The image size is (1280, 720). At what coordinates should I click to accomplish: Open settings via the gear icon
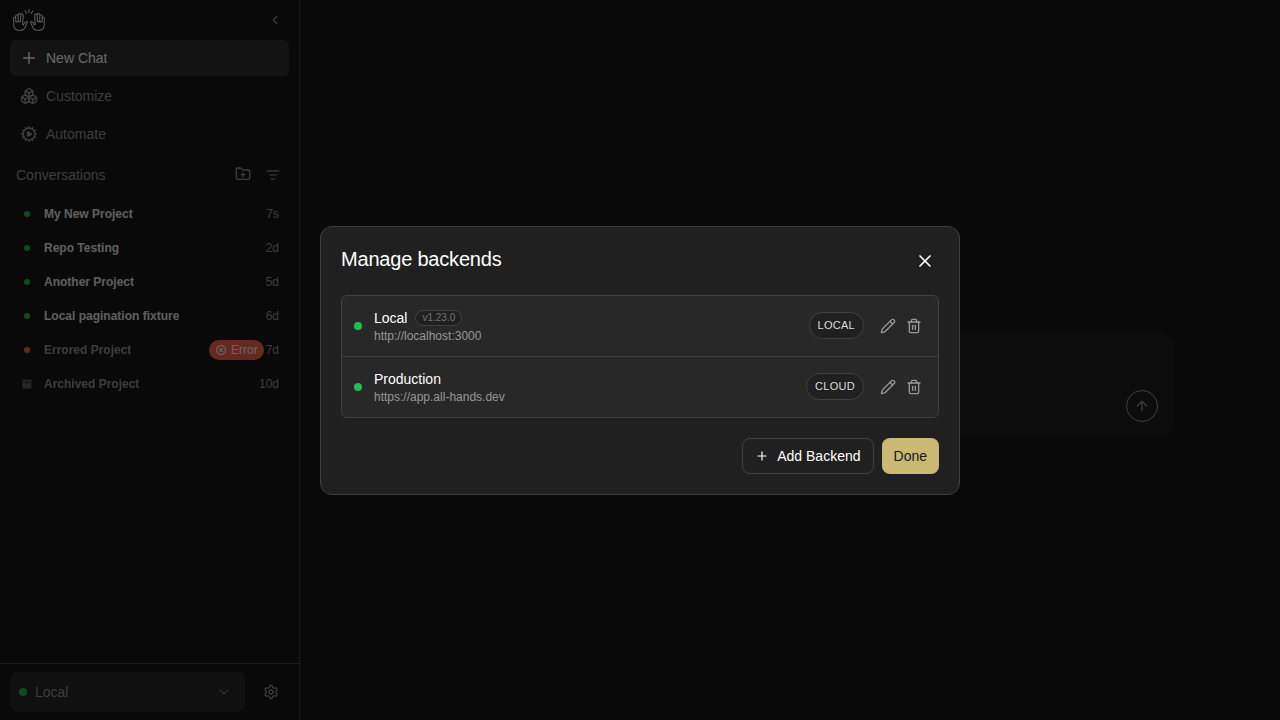271,692
